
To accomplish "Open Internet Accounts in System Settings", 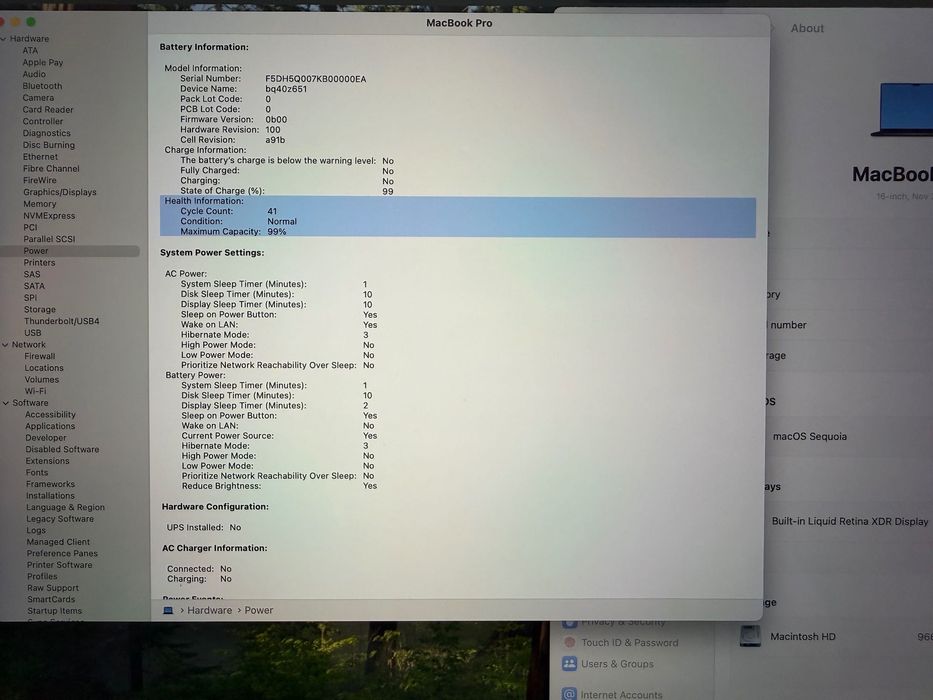I will point(612,695).
